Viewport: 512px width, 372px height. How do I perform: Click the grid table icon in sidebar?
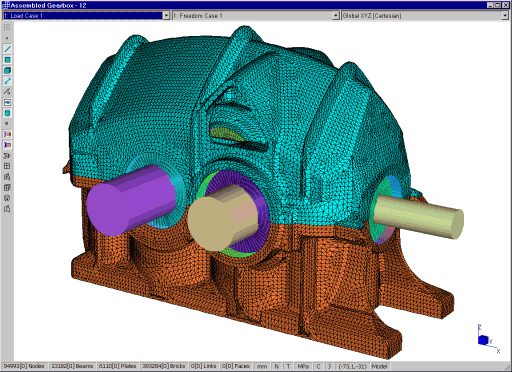coord(7,166)
